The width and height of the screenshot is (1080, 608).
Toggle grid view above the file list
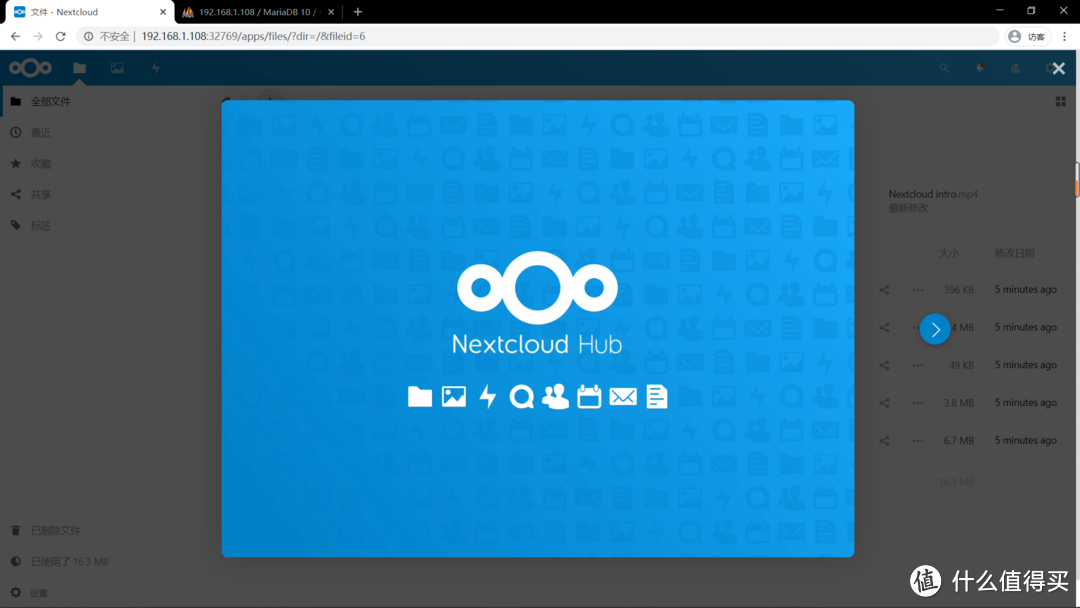click(x=1060, y=101)
